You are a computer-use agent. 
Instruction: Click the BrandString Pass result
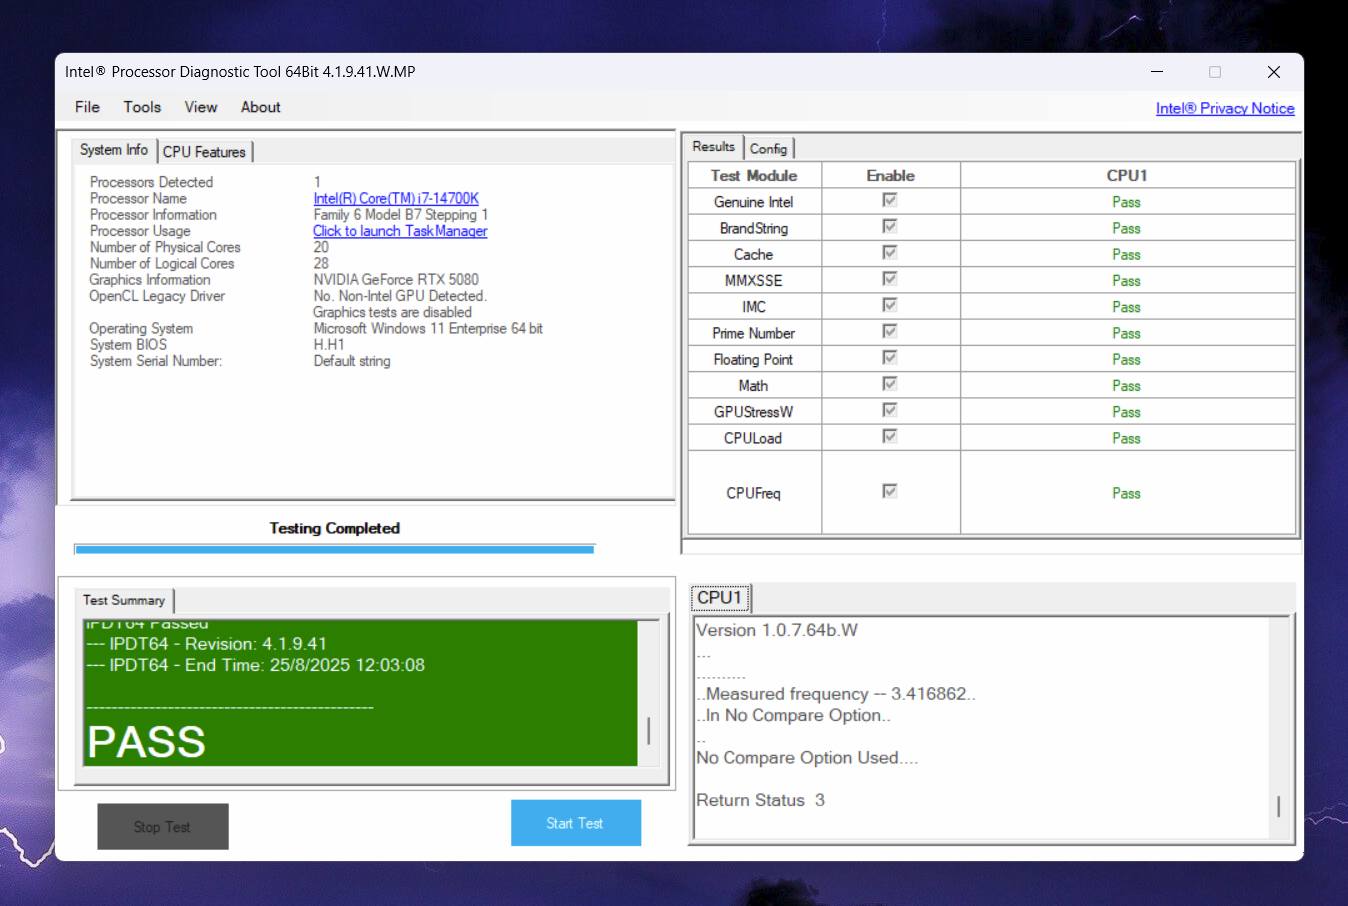[x=1127, y=228]
